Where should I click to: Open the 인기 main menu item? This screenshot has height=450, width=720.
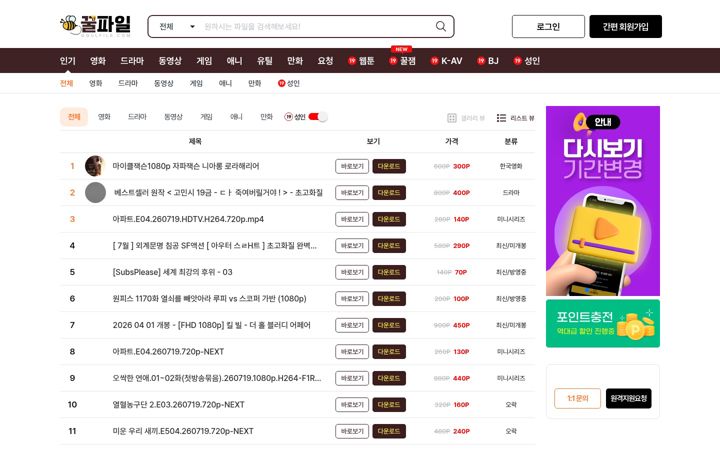(x=68, y=61)
